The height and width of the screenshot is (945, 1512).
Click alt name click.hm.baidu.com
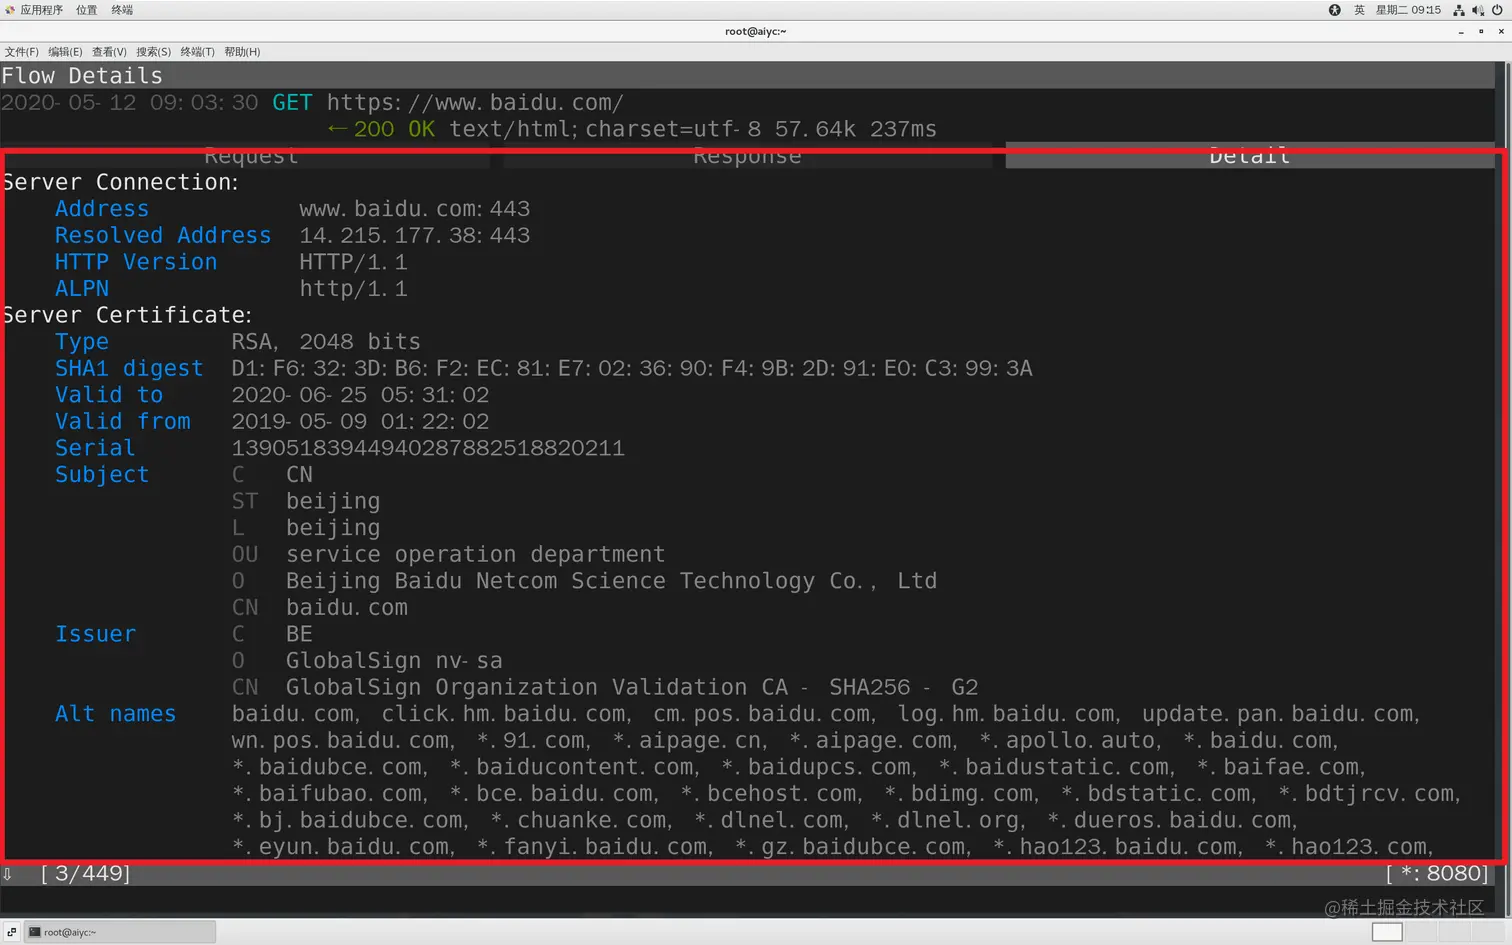click(506, 714)
